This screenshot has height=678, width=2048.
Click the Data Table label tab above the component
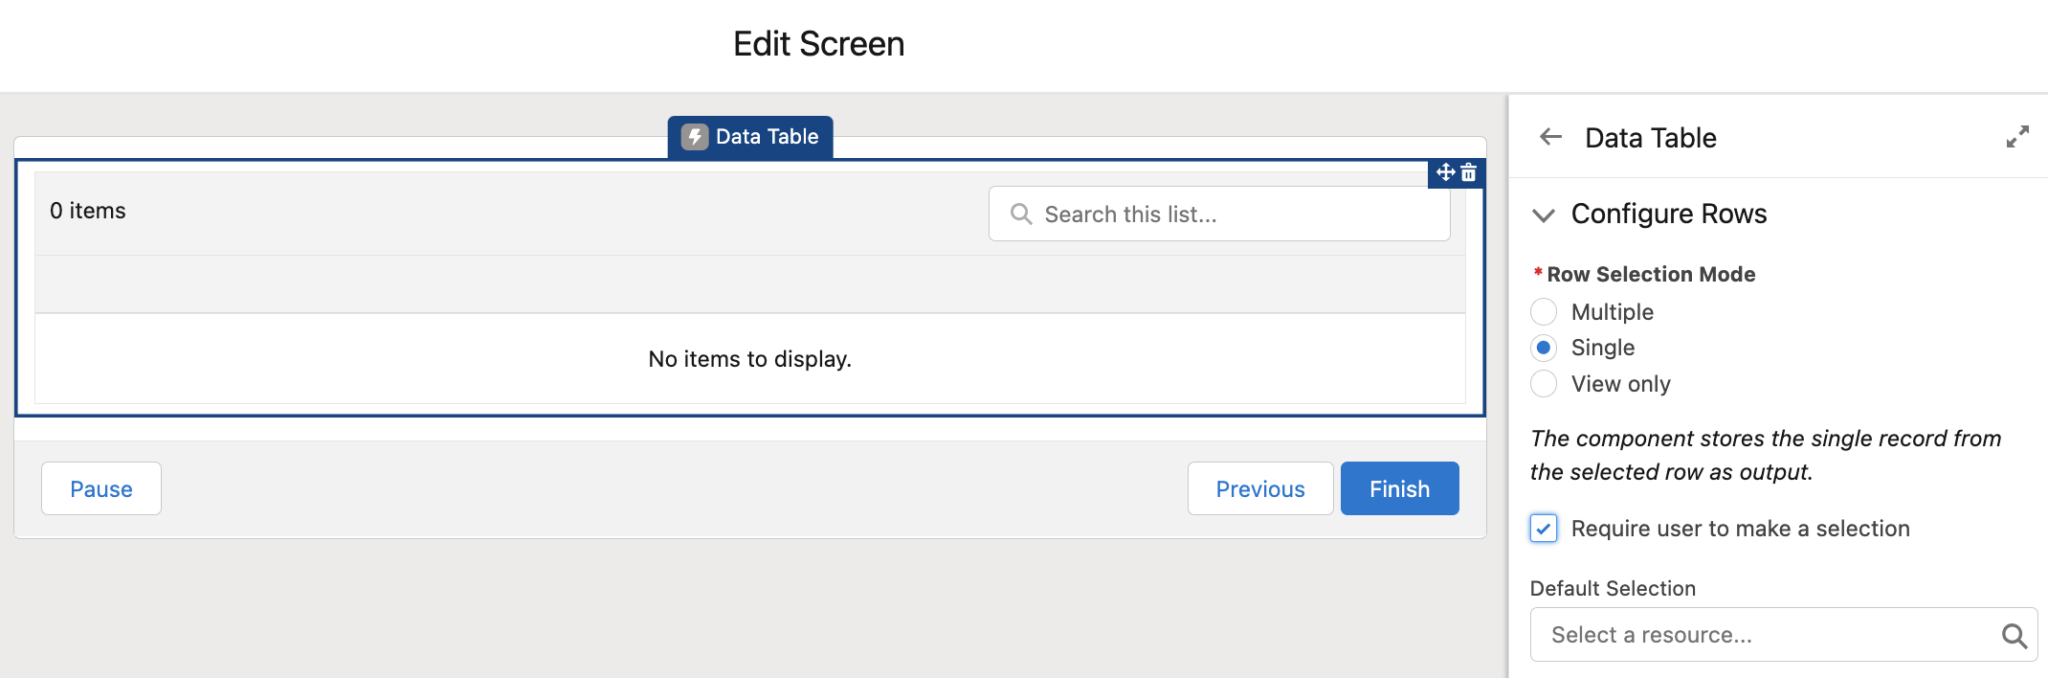763,137
